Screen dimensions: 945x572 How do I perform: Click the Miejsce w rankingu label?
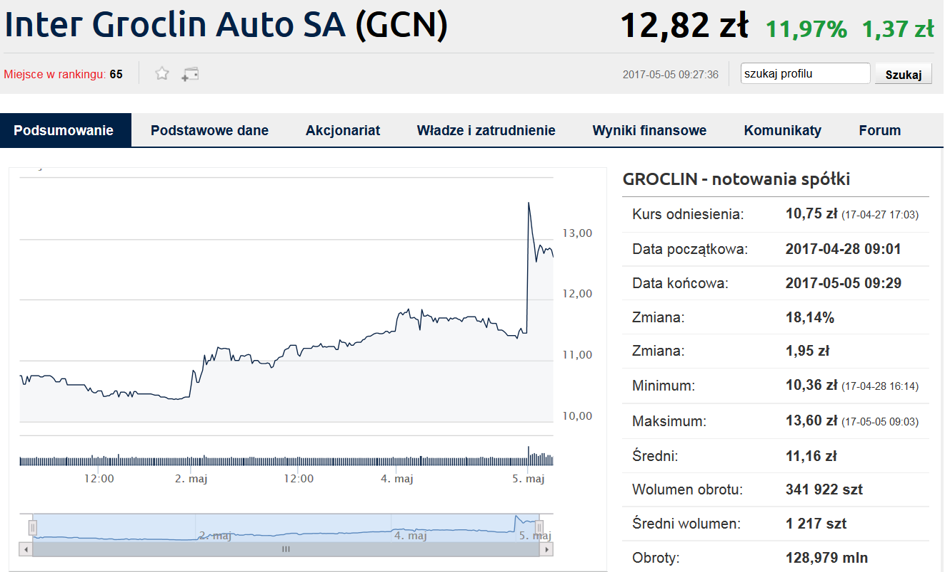click(x=54, y=74)
